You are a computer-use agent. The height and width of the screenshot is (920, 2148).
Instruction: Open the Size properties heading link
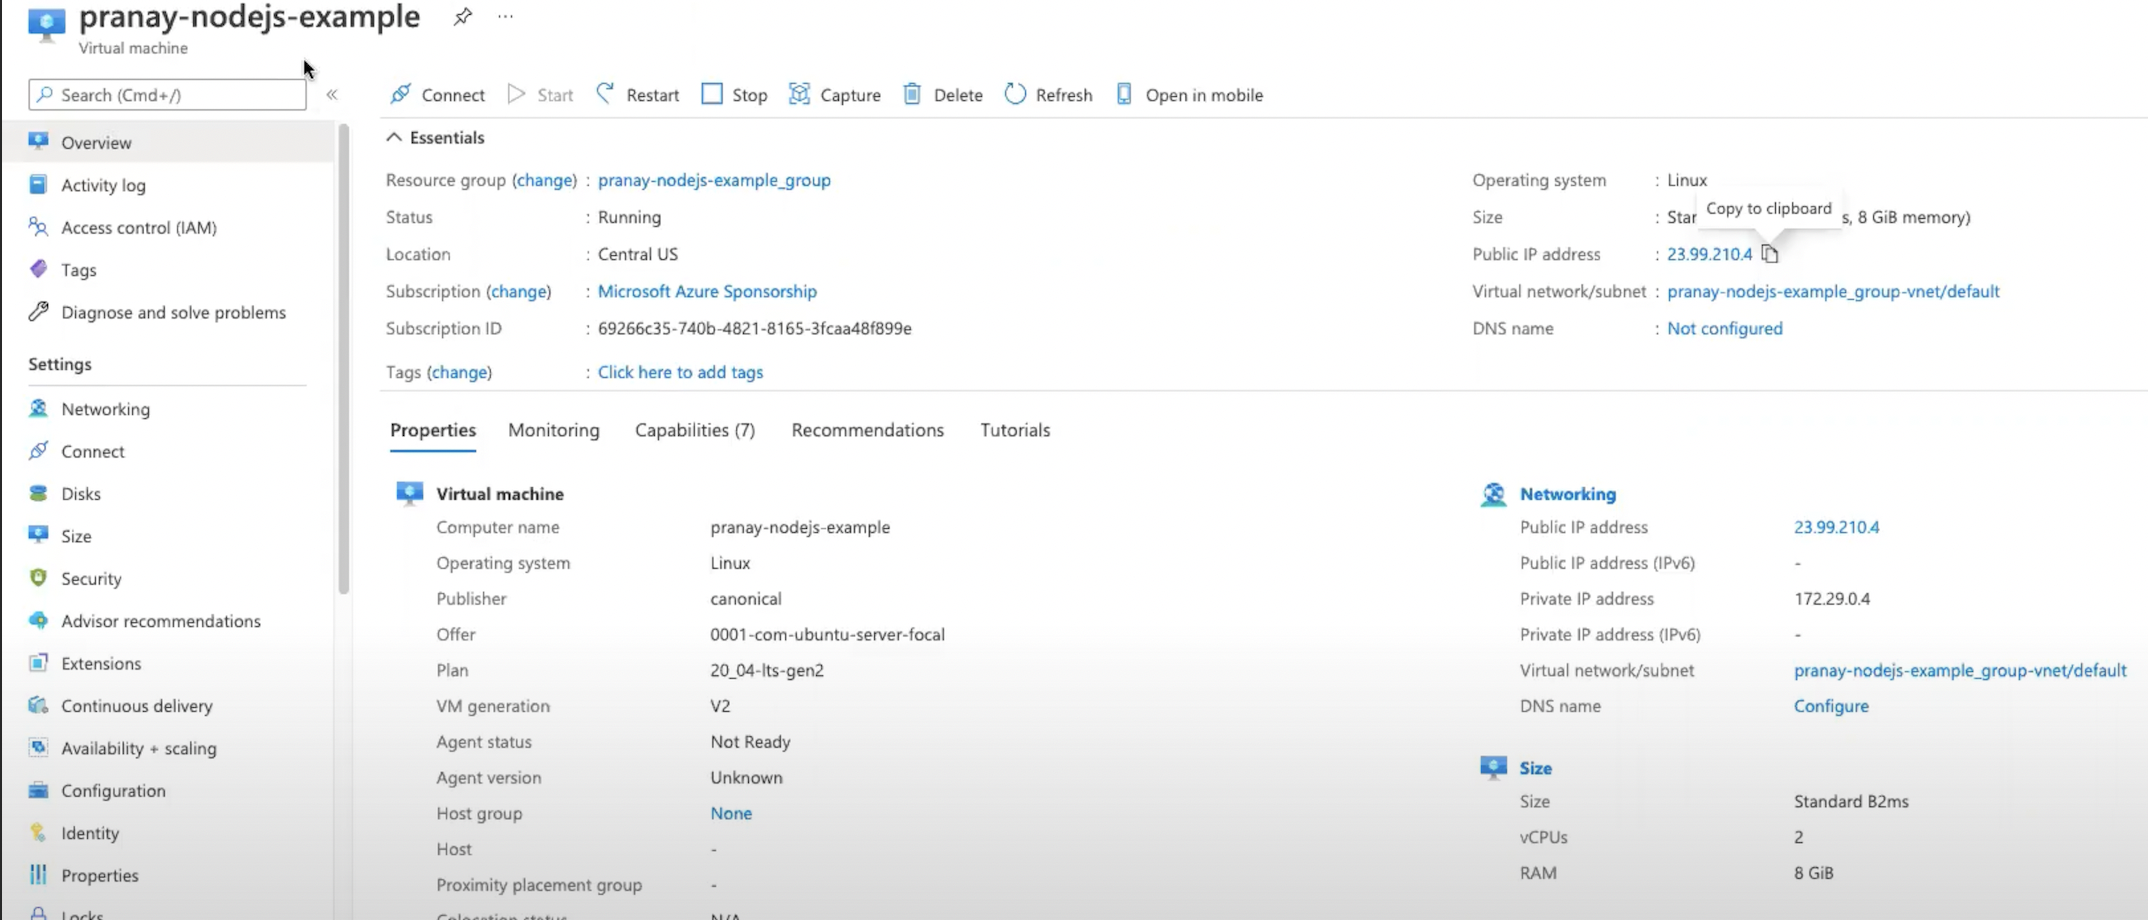tap(1535, 768)
